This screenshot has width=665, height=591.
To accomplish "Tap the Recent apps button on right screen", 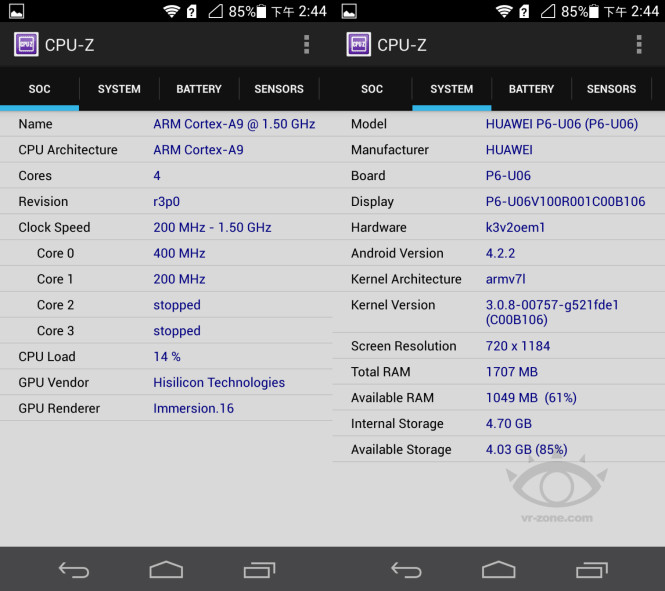I will click(x=592, y=570).
